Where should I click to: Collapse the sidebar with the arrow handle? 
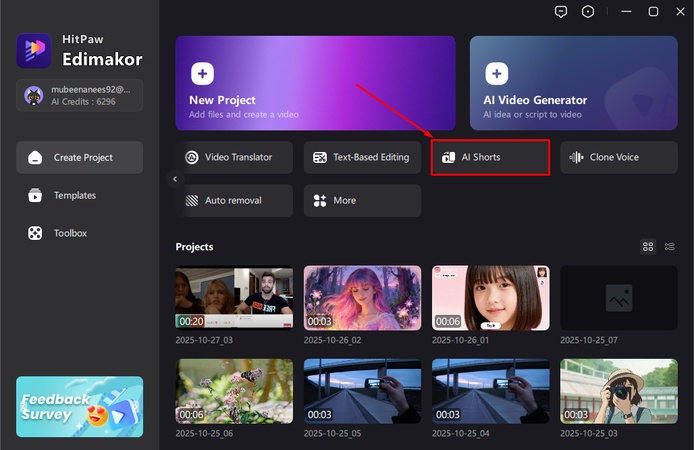(175, 179)
